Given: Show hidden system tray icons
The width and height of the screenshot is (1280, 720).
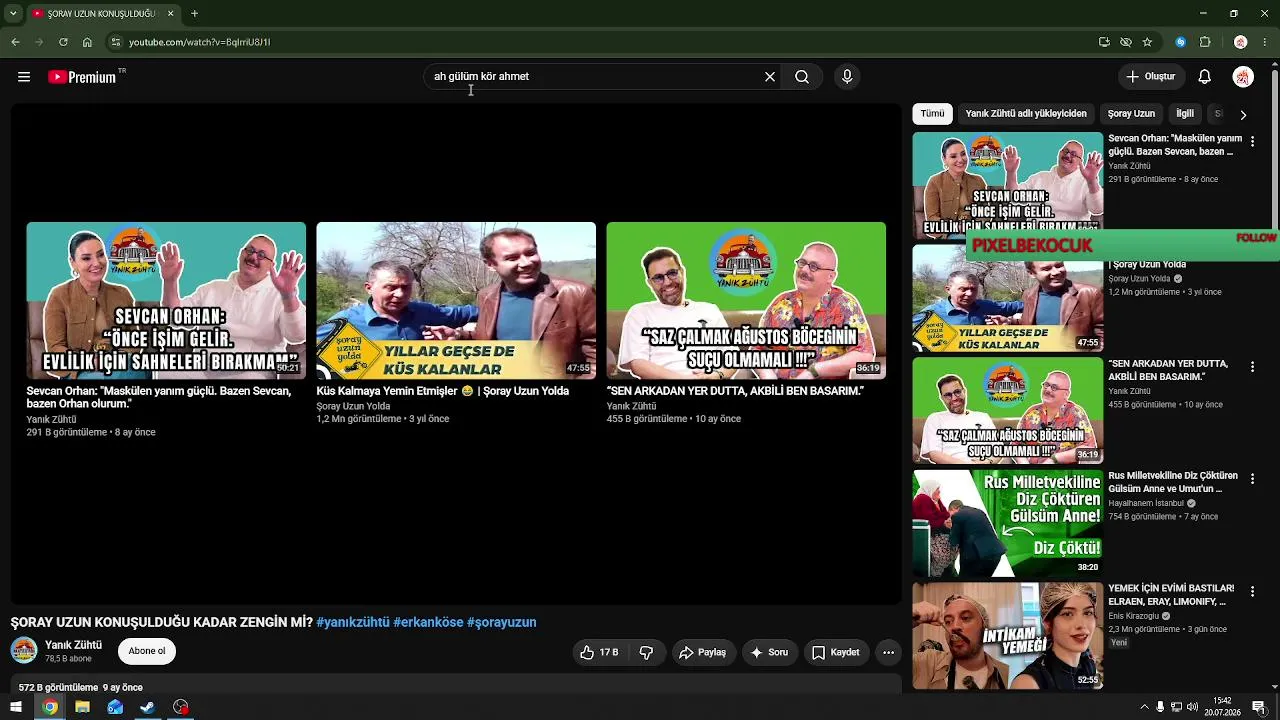Looking at the screenshot, I should click(1144, 707).
